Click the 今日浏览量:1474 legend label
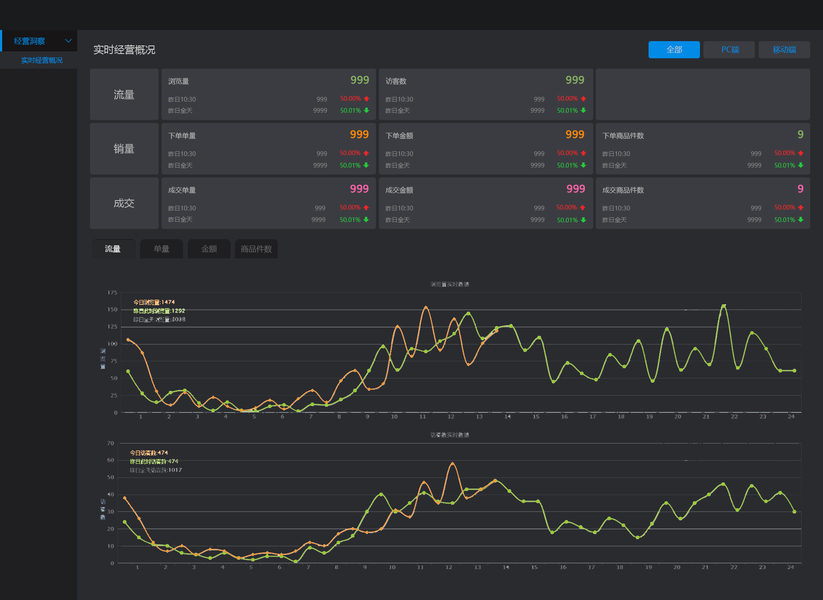Screen dimensions: 823x600 pos(154,302)
